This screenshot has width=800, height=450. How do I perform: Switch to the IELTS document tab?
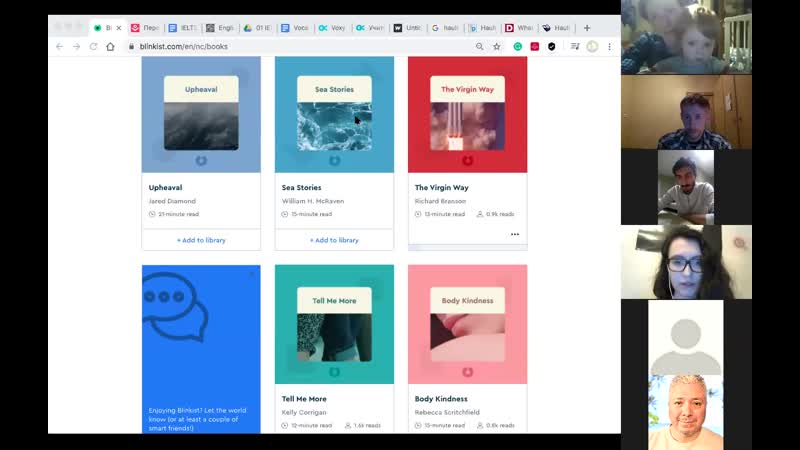tap(183, 28)
